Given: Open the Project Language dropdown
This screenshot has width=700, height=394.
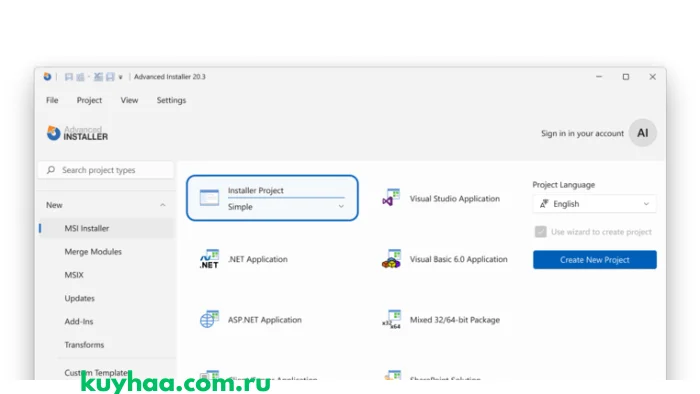Looking at the screenshot, I should [595, 204].
